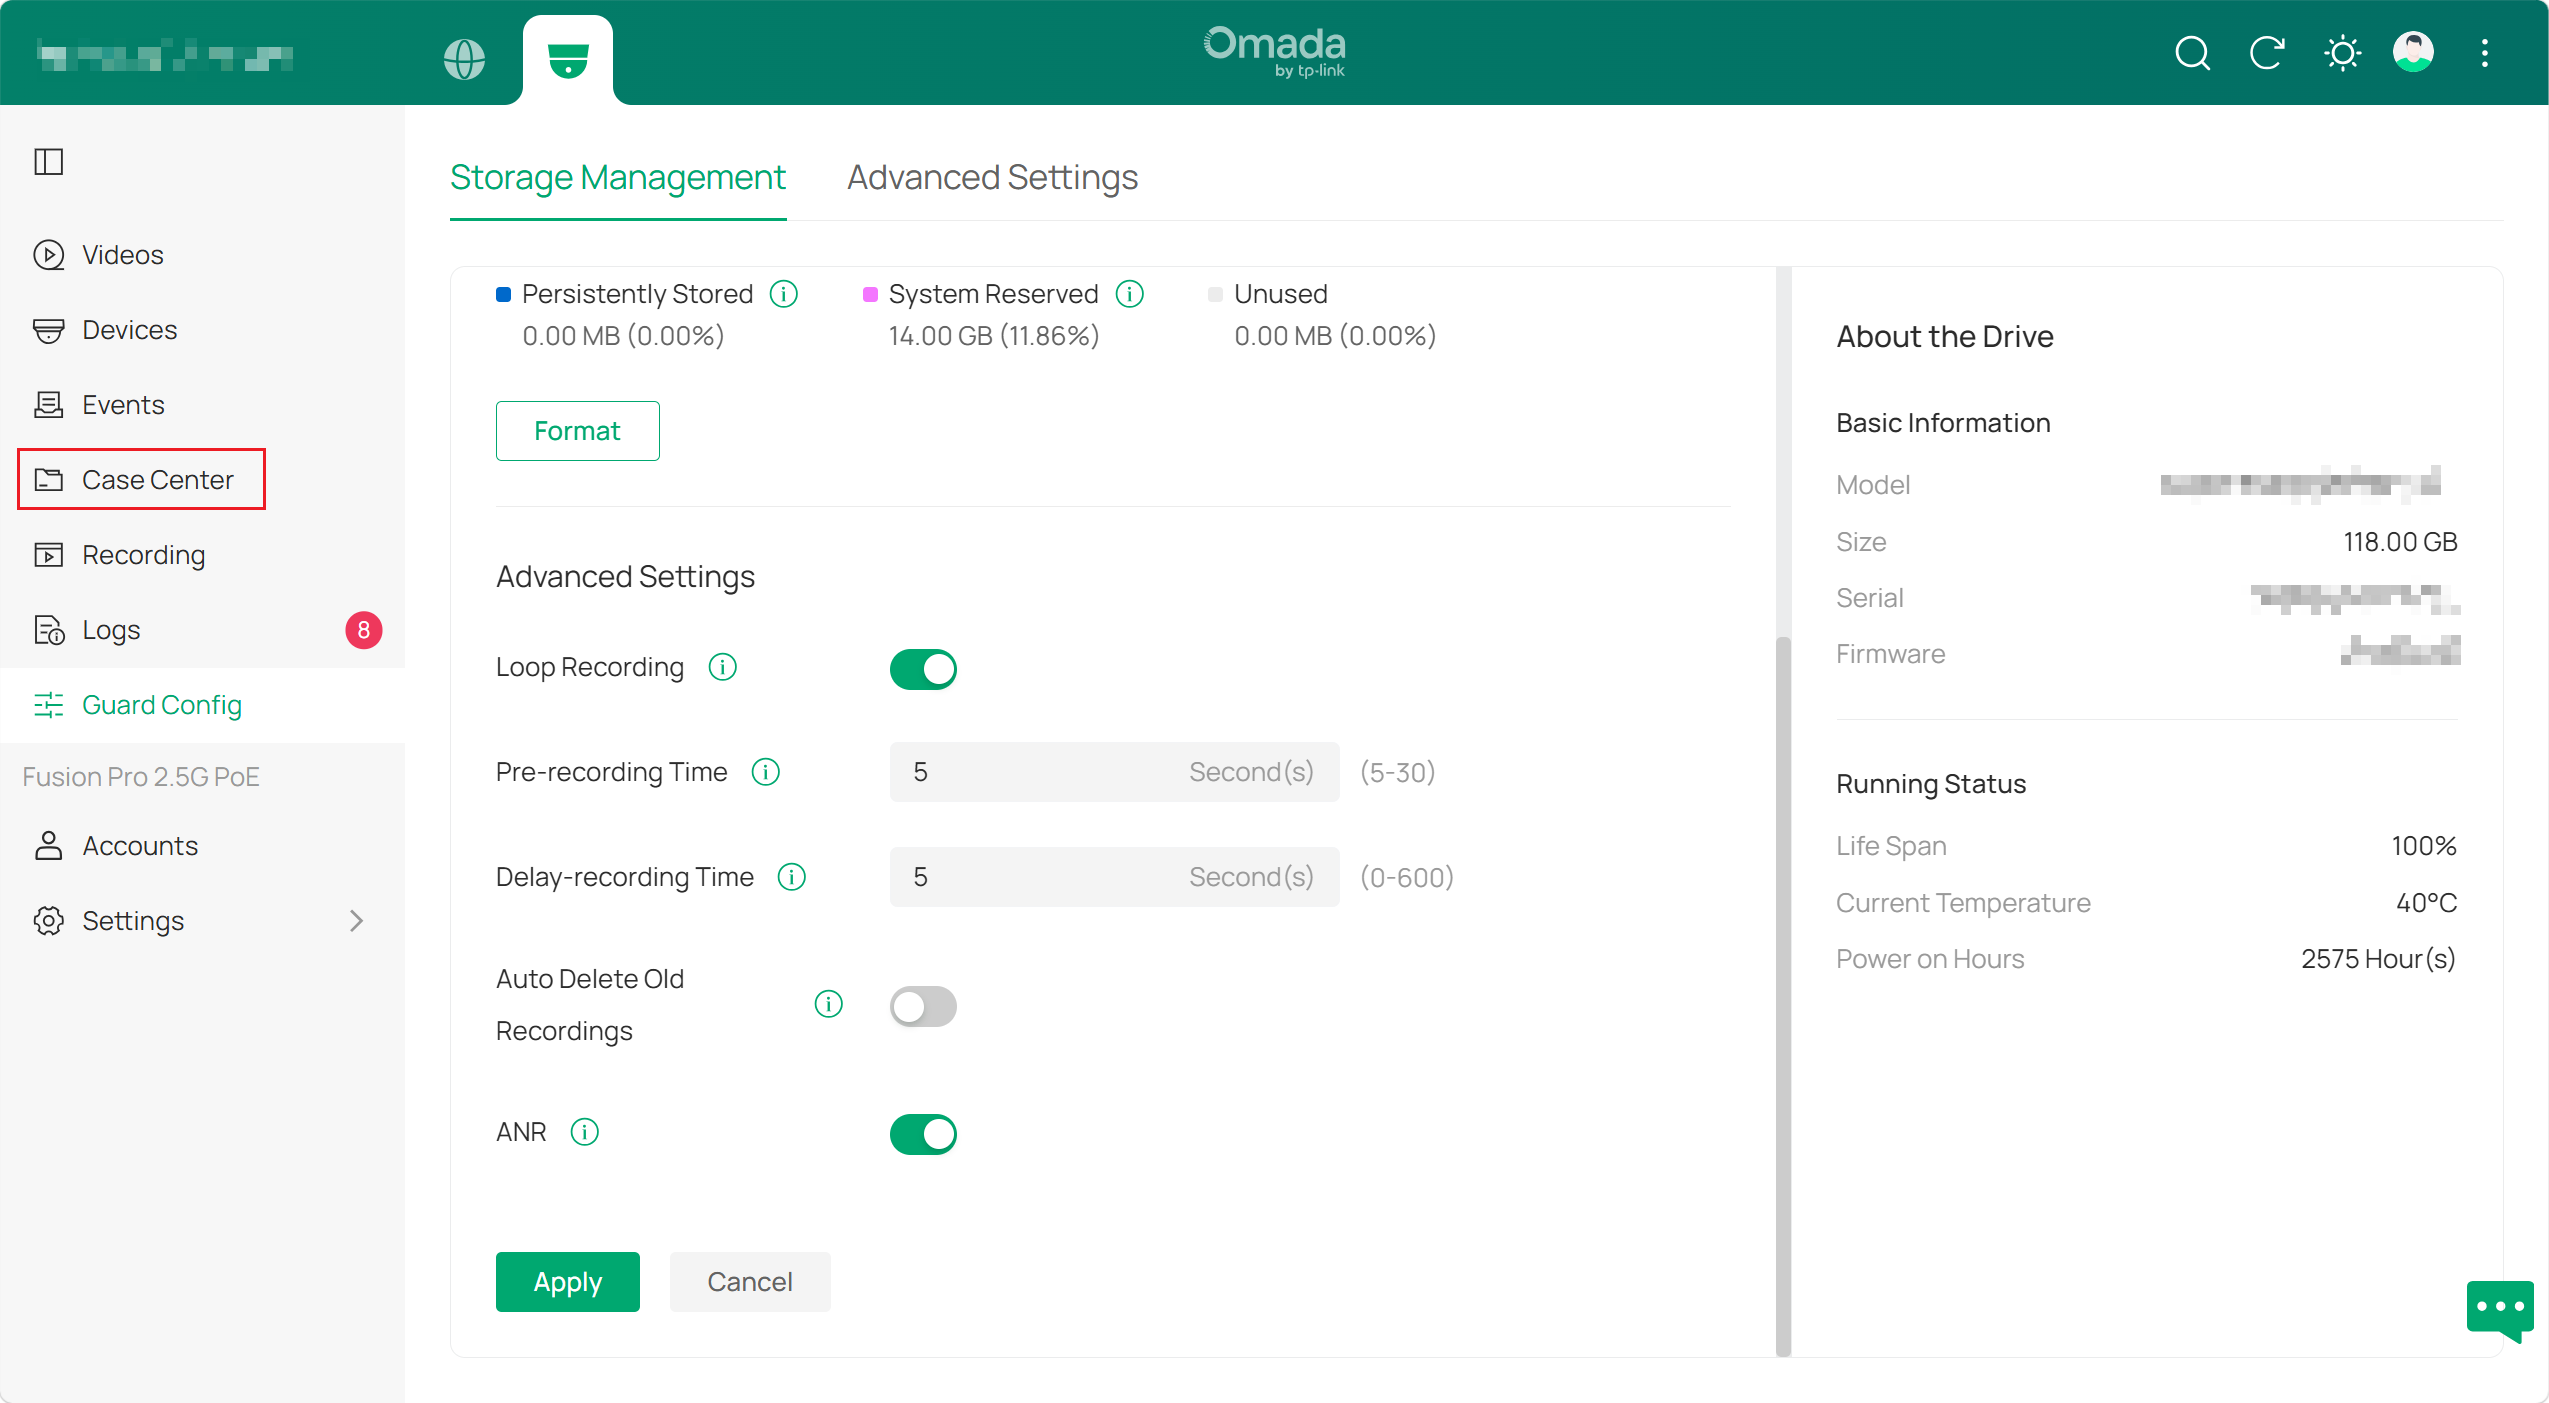The image size is (2549, 1403).
Task: Click Delay-recording Time info icon
Action: tap(792, 877)
